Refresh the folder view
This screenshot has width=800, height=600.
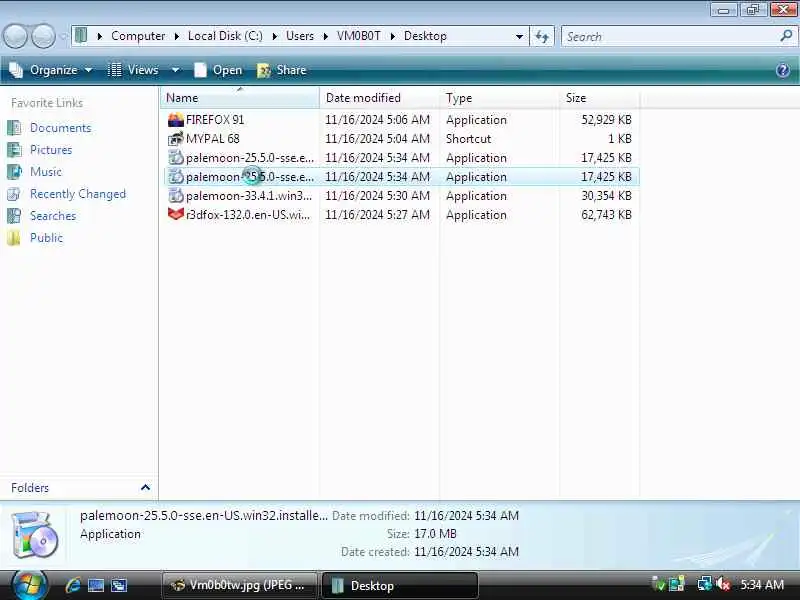click(x=542, y=37)
